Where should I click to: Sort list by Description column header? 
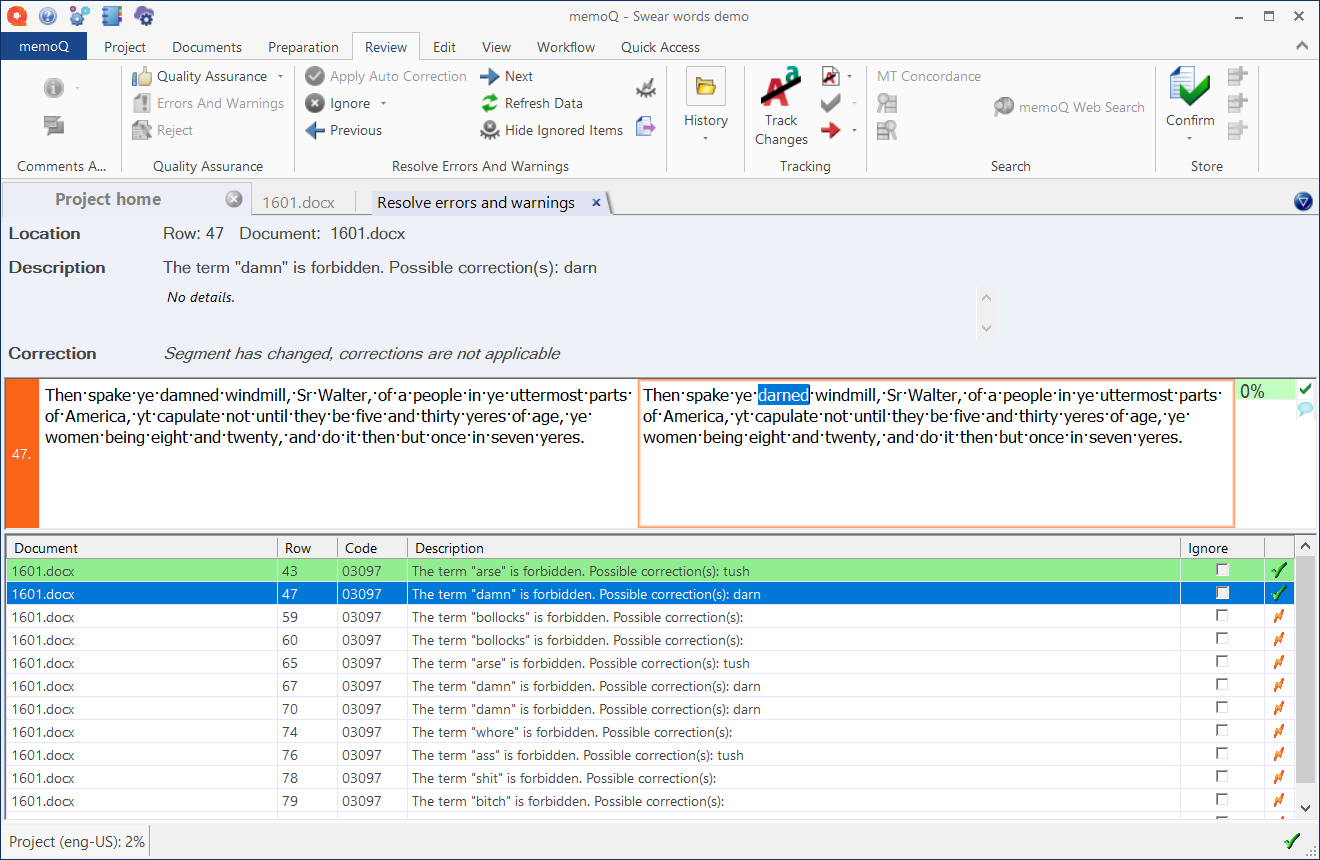pyautogui.click(x=794, y=548)
